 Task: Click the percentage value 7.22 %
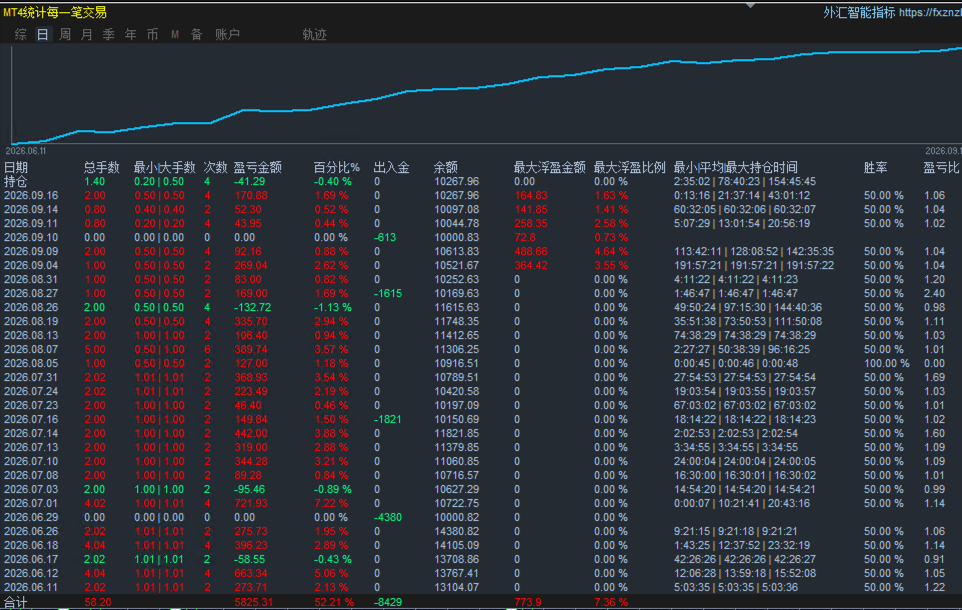pyautogui.click(x=331, y=503)
